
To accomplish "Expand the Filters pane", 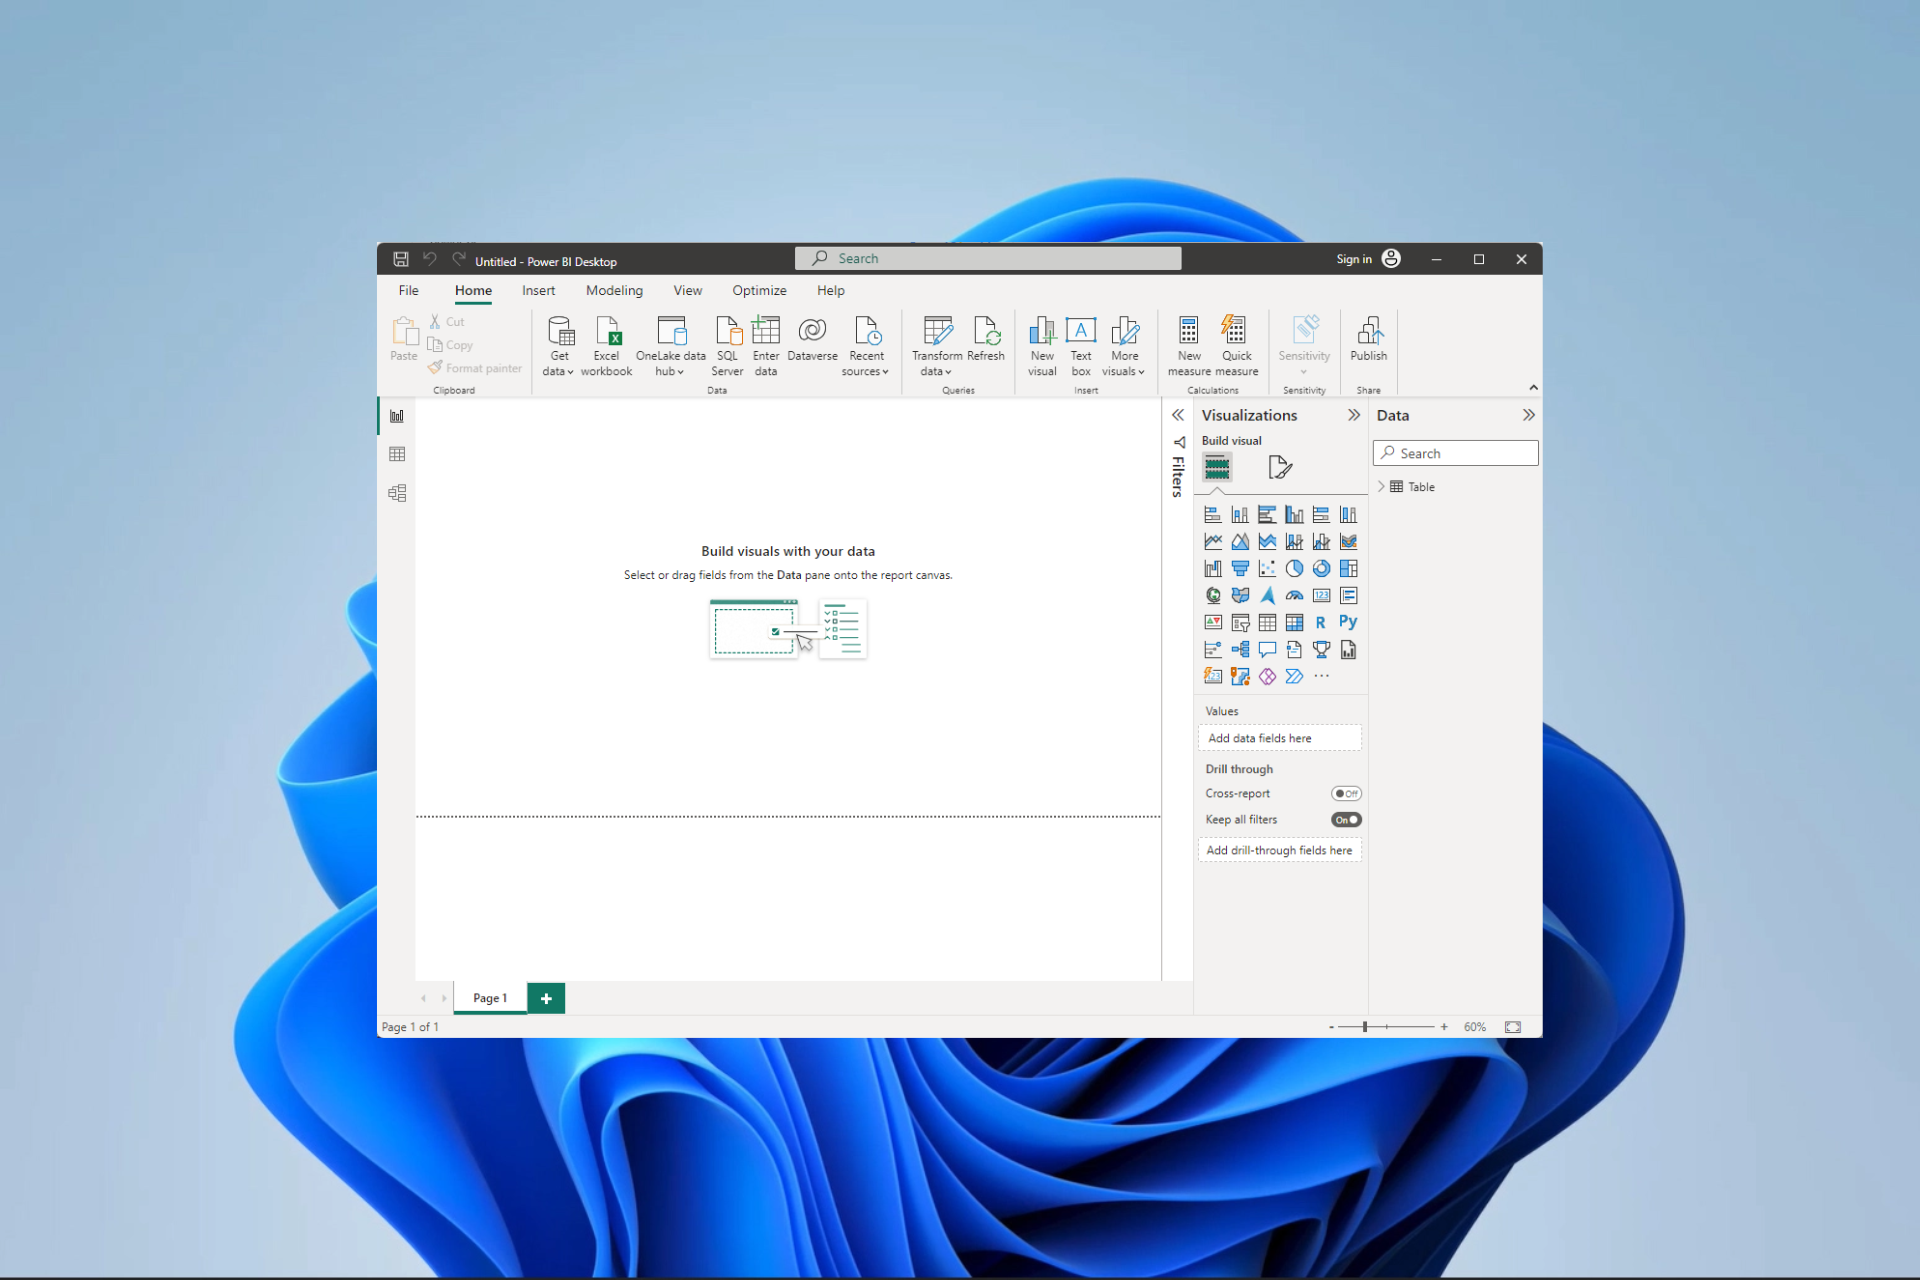I will pos(1178,415).
